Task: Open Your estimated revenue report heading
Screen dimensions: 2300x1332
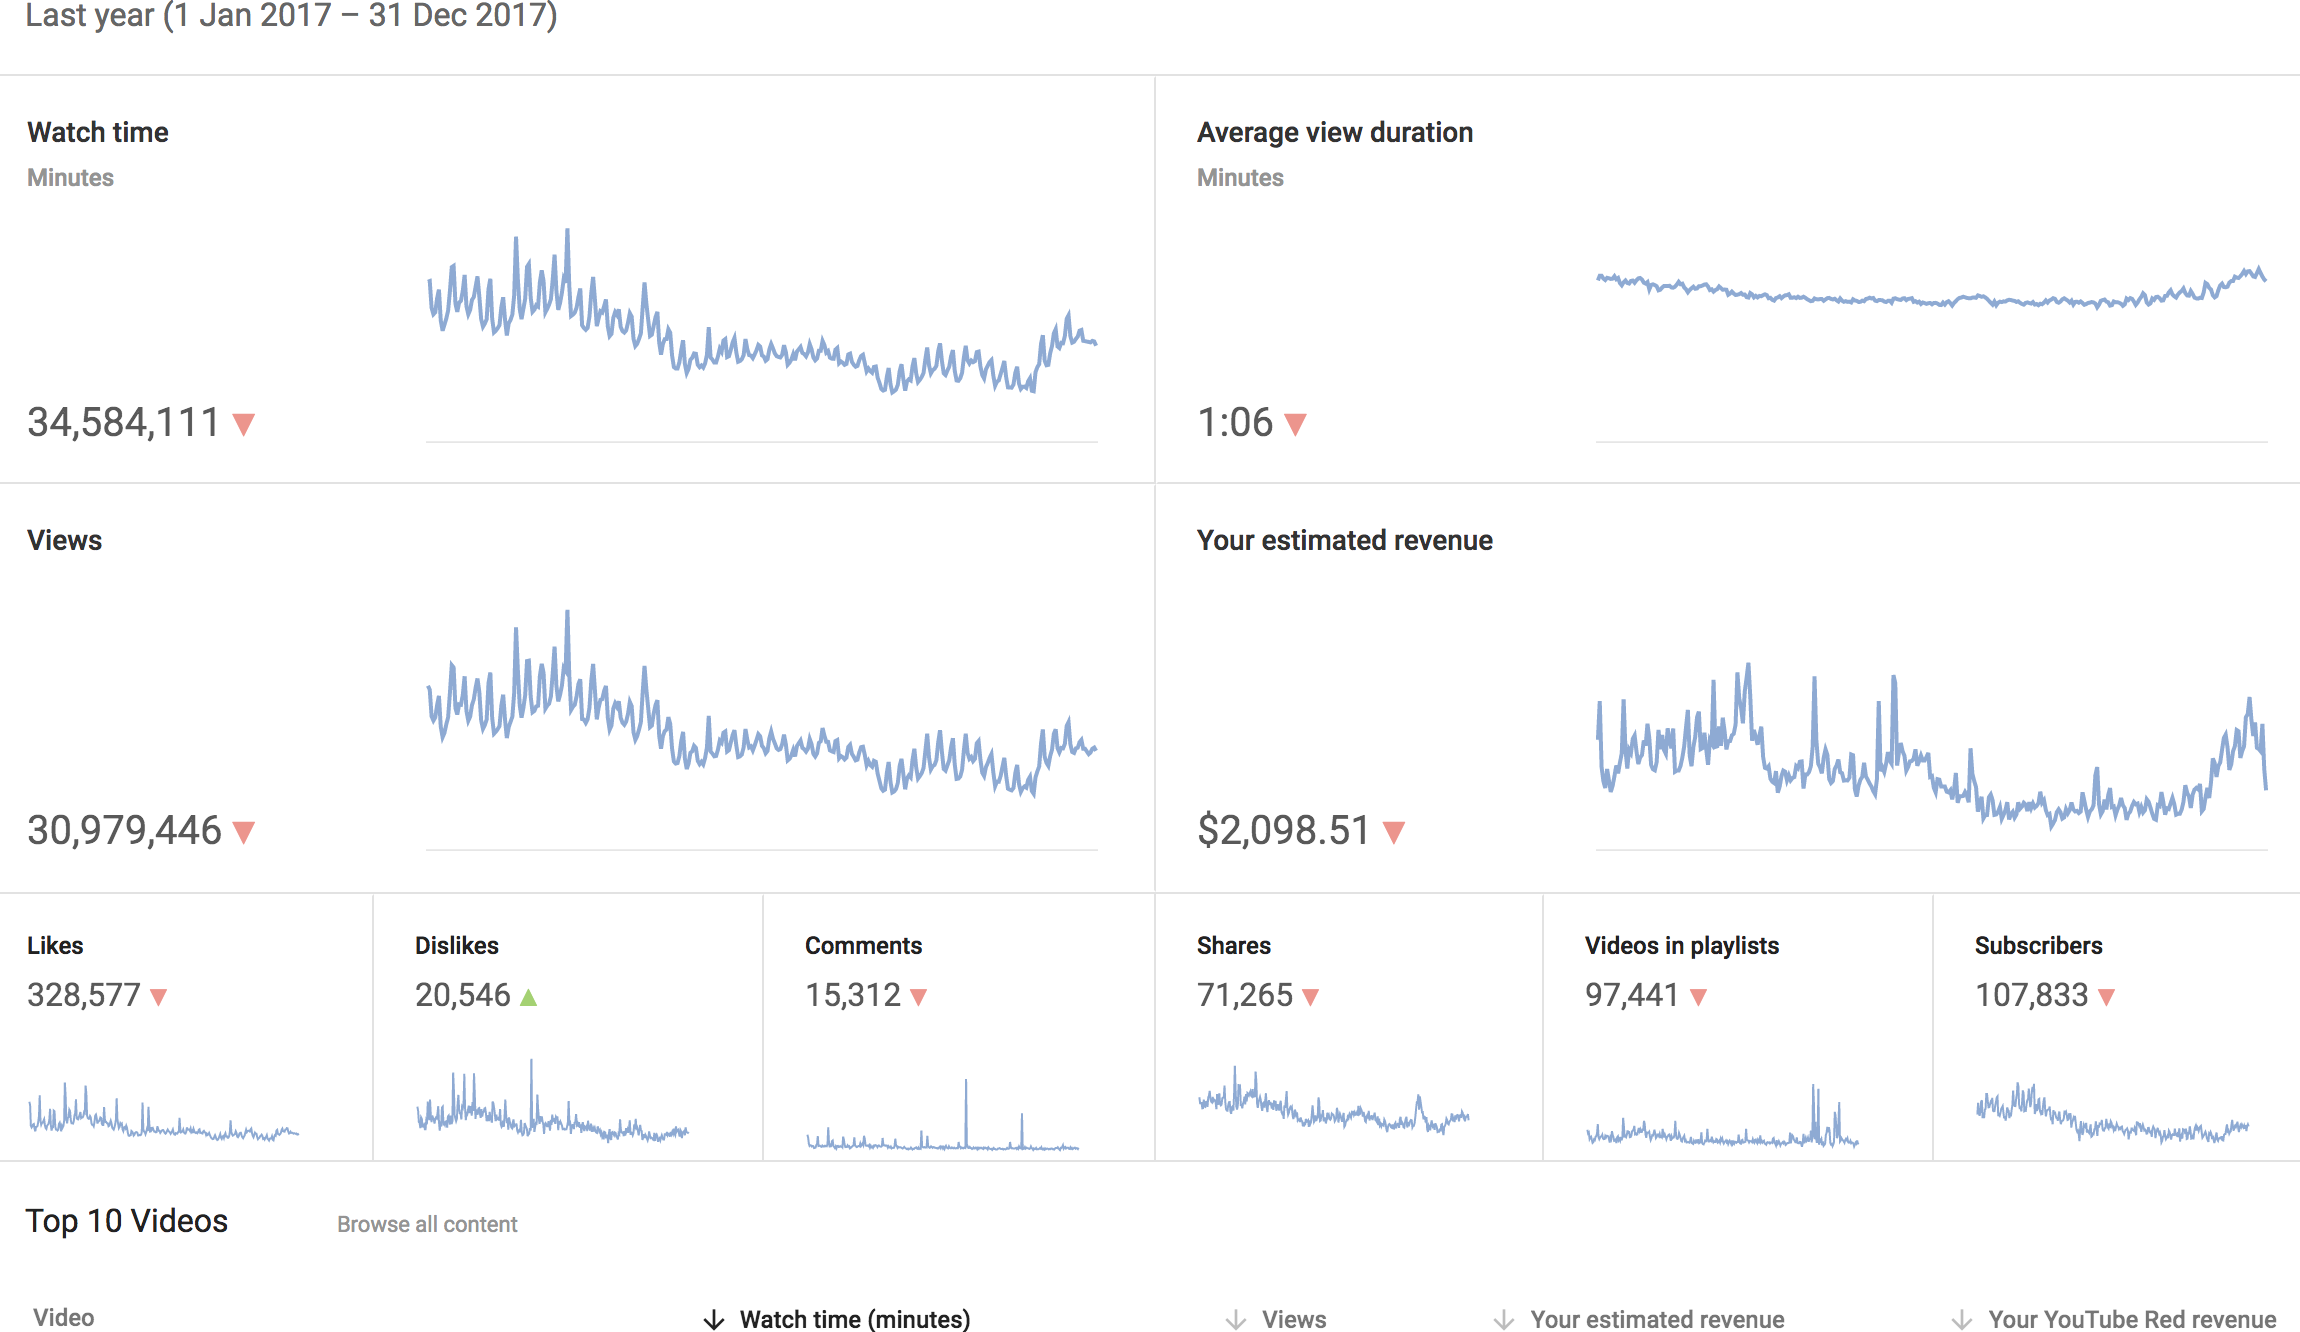Action: [x=1344, y=540]
